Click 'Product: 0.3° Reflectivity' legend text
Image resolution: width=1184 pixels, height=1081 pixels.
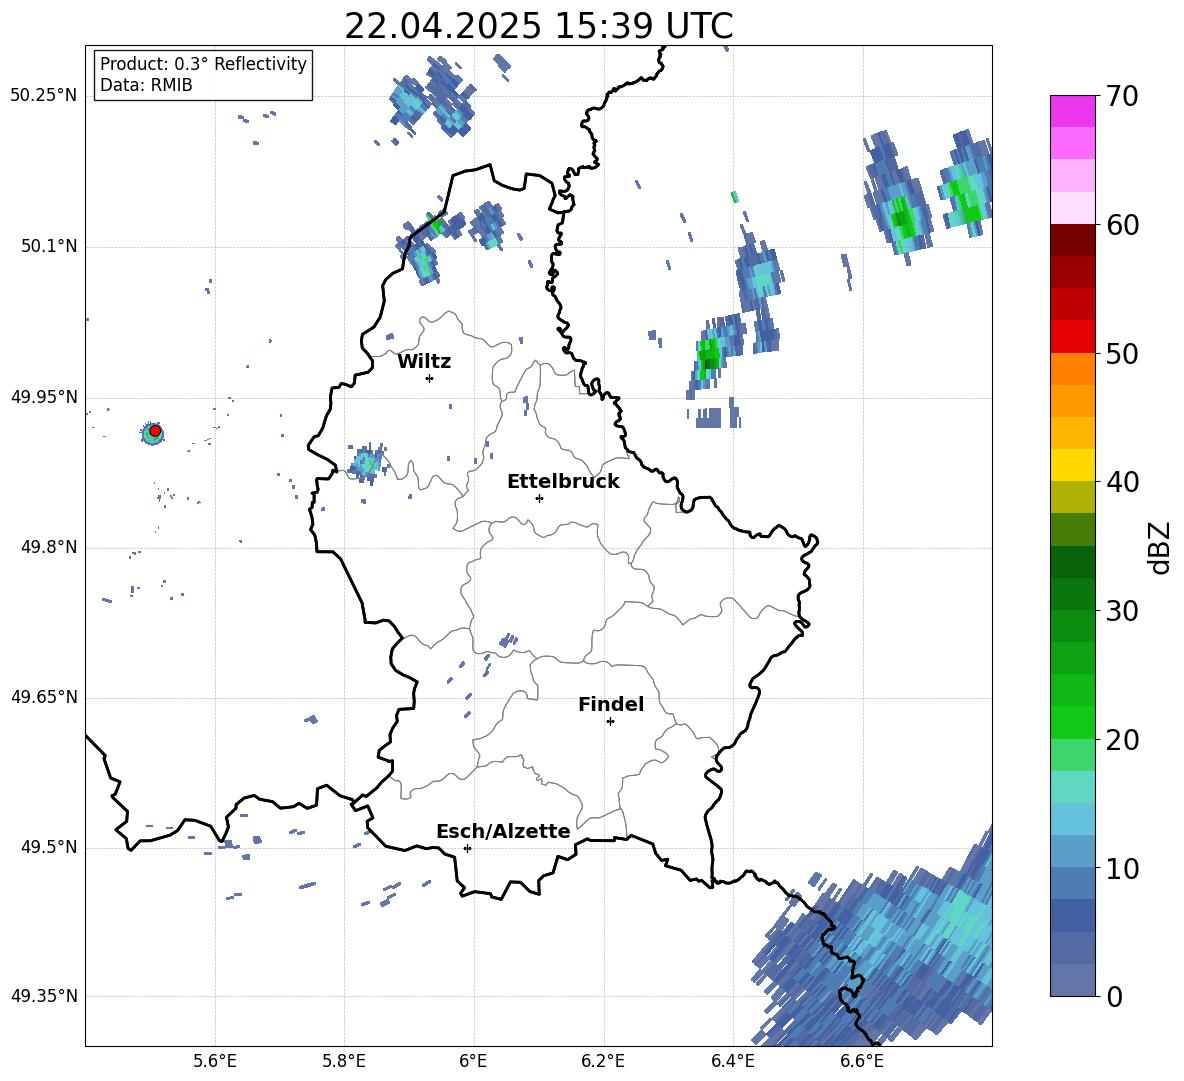(203, 64)
